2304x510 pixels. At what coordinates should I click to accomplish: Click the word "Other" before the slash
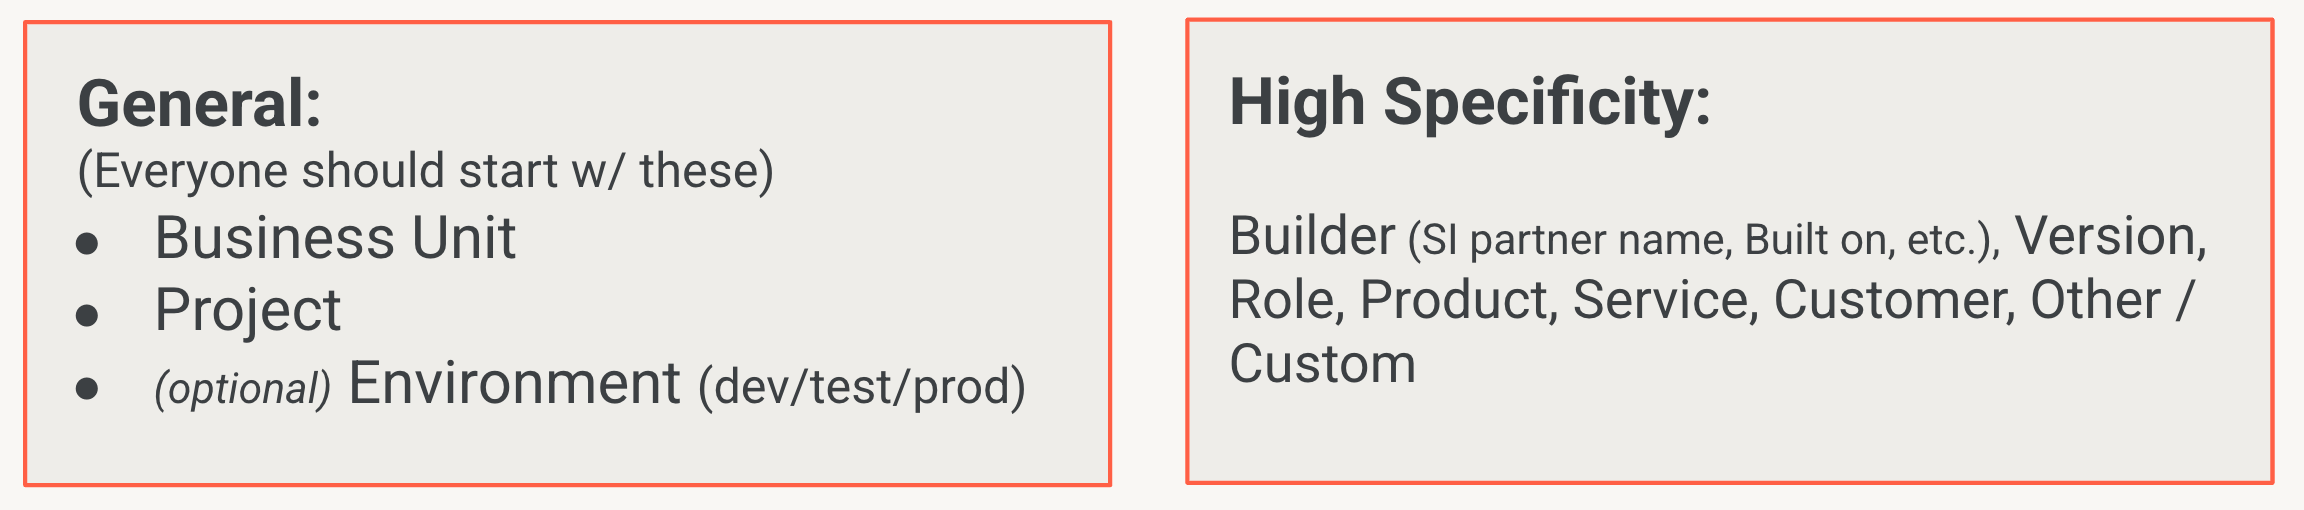tap(2095, 300)
